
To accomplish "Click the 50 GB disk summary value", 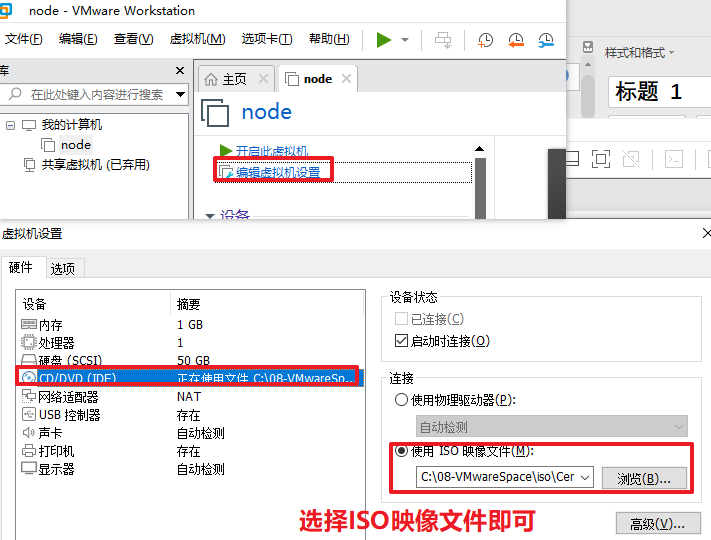I will point(194,360).
